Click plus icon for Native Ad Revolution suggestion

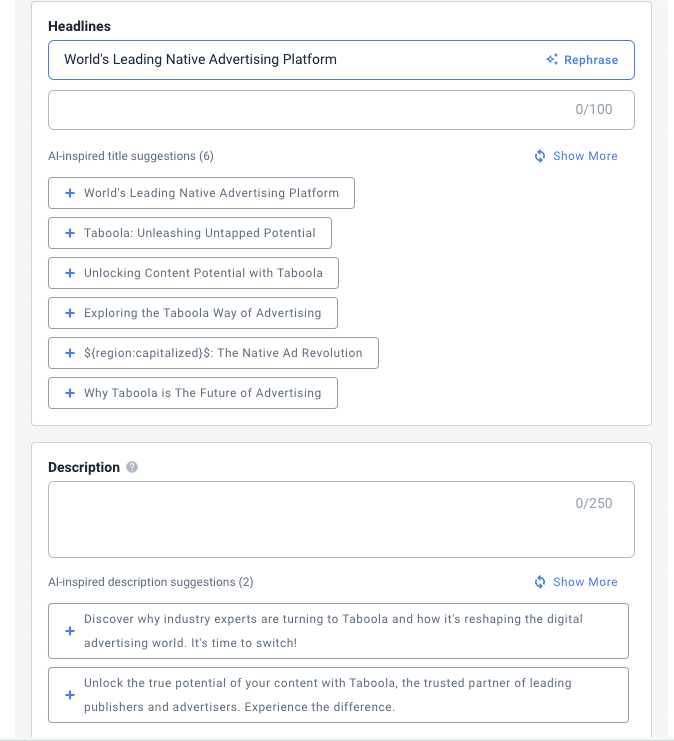point(70,353)
